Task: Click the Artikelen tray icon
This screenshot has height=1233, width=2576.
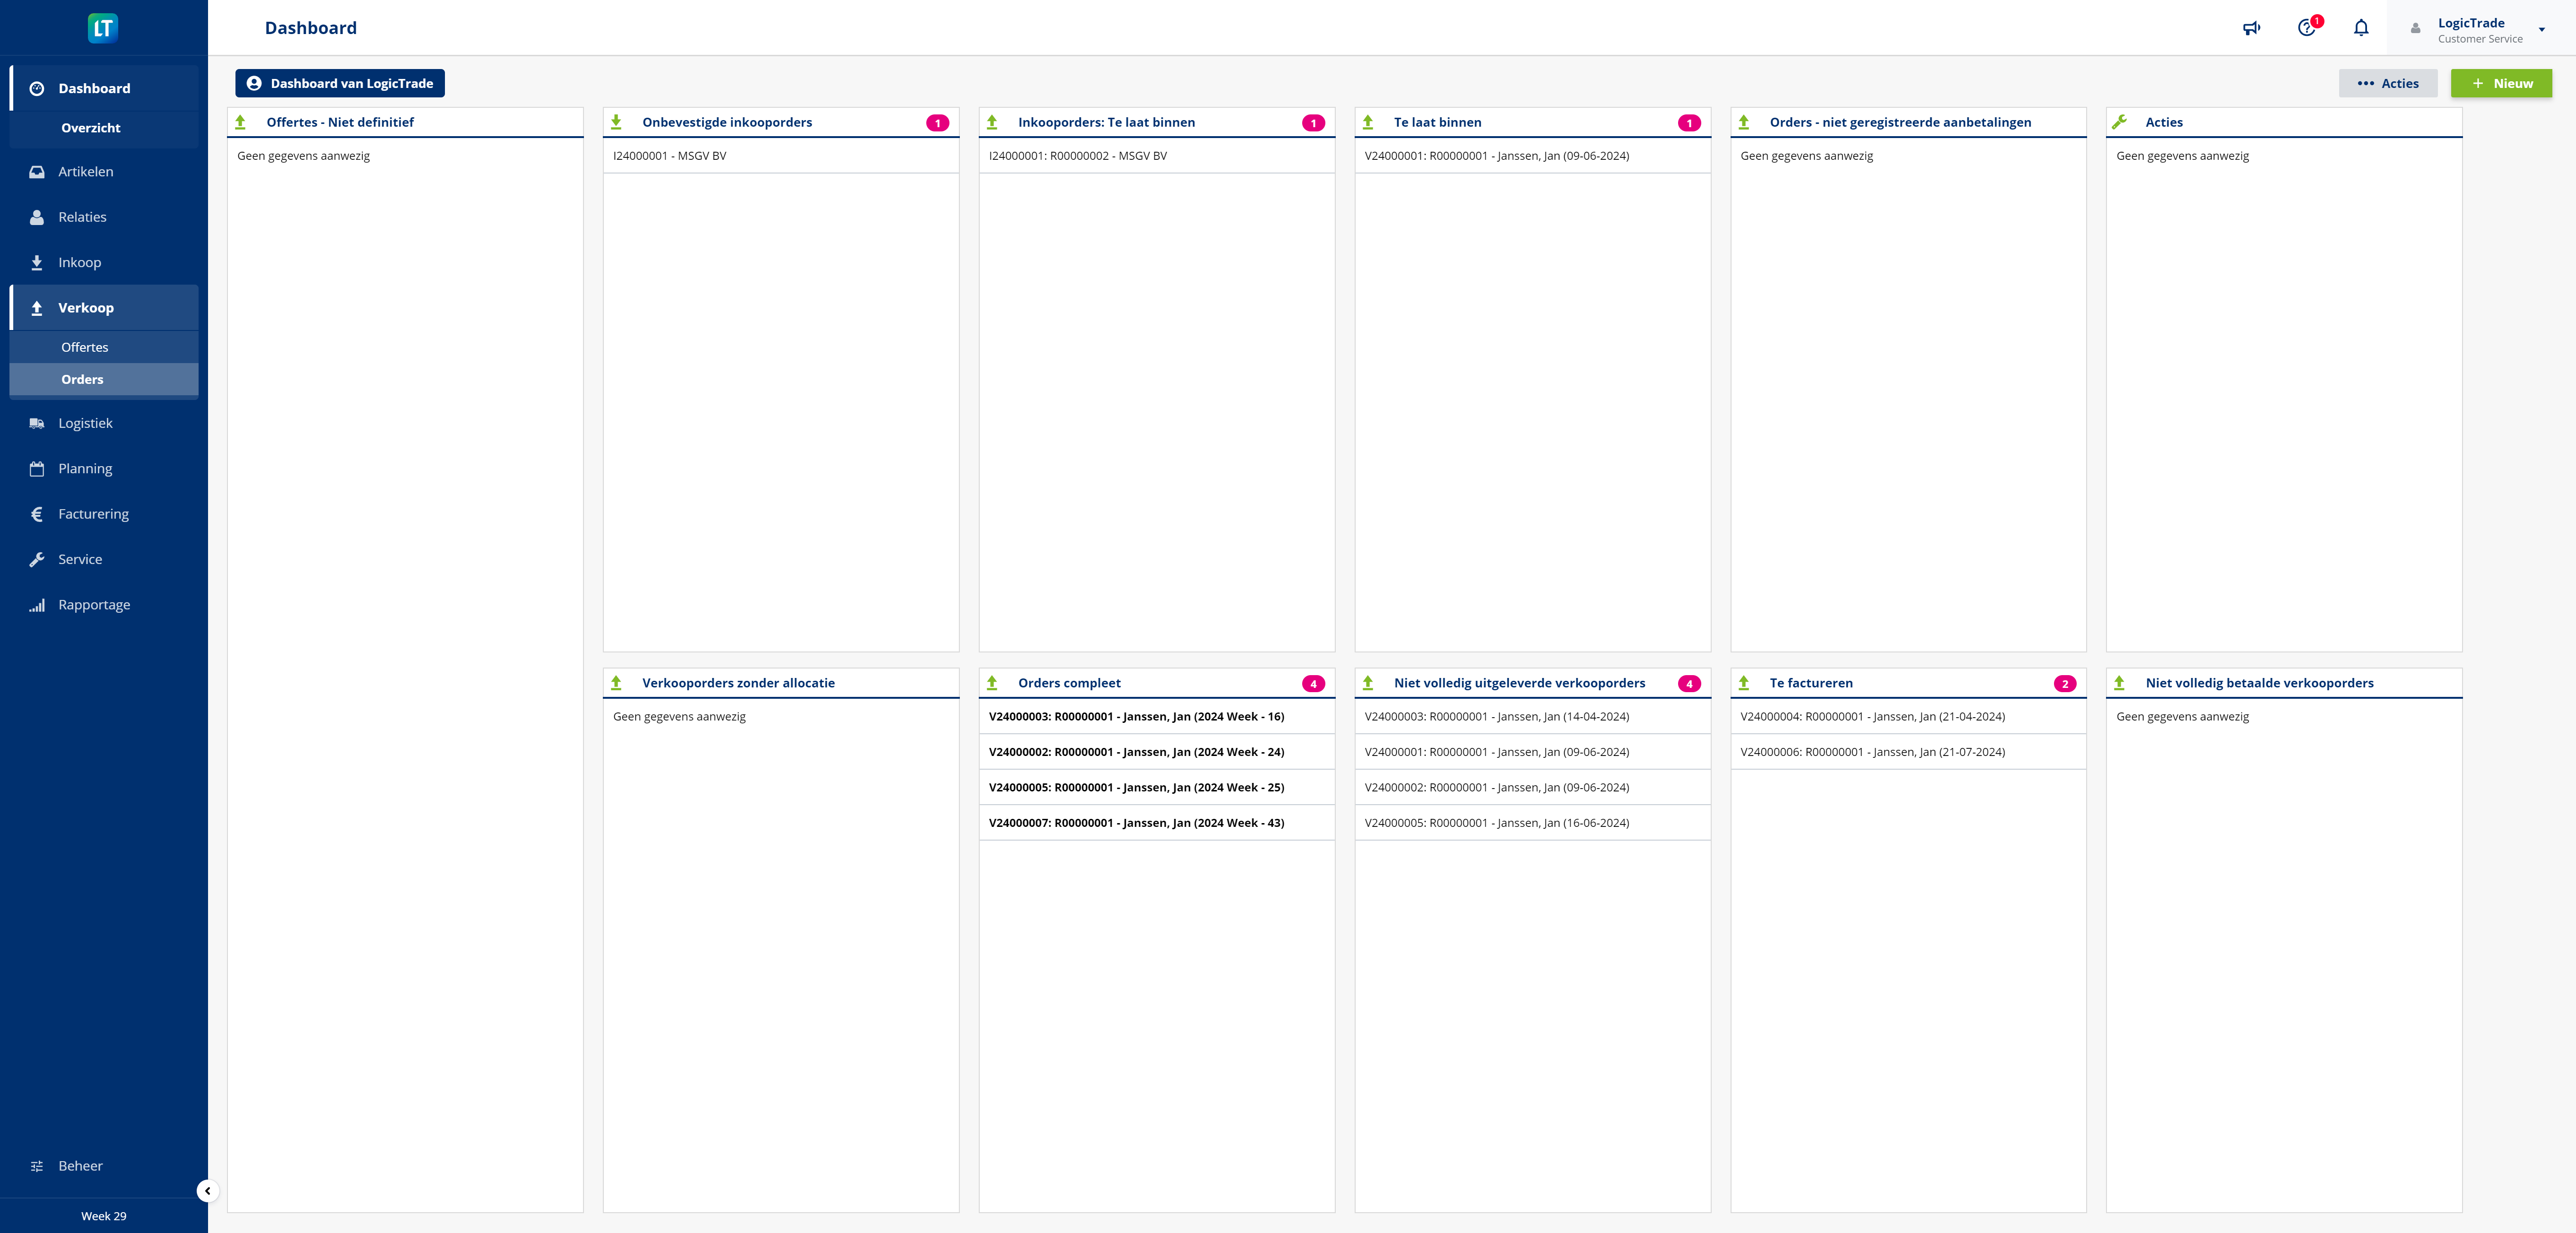Action: [37, 172]
